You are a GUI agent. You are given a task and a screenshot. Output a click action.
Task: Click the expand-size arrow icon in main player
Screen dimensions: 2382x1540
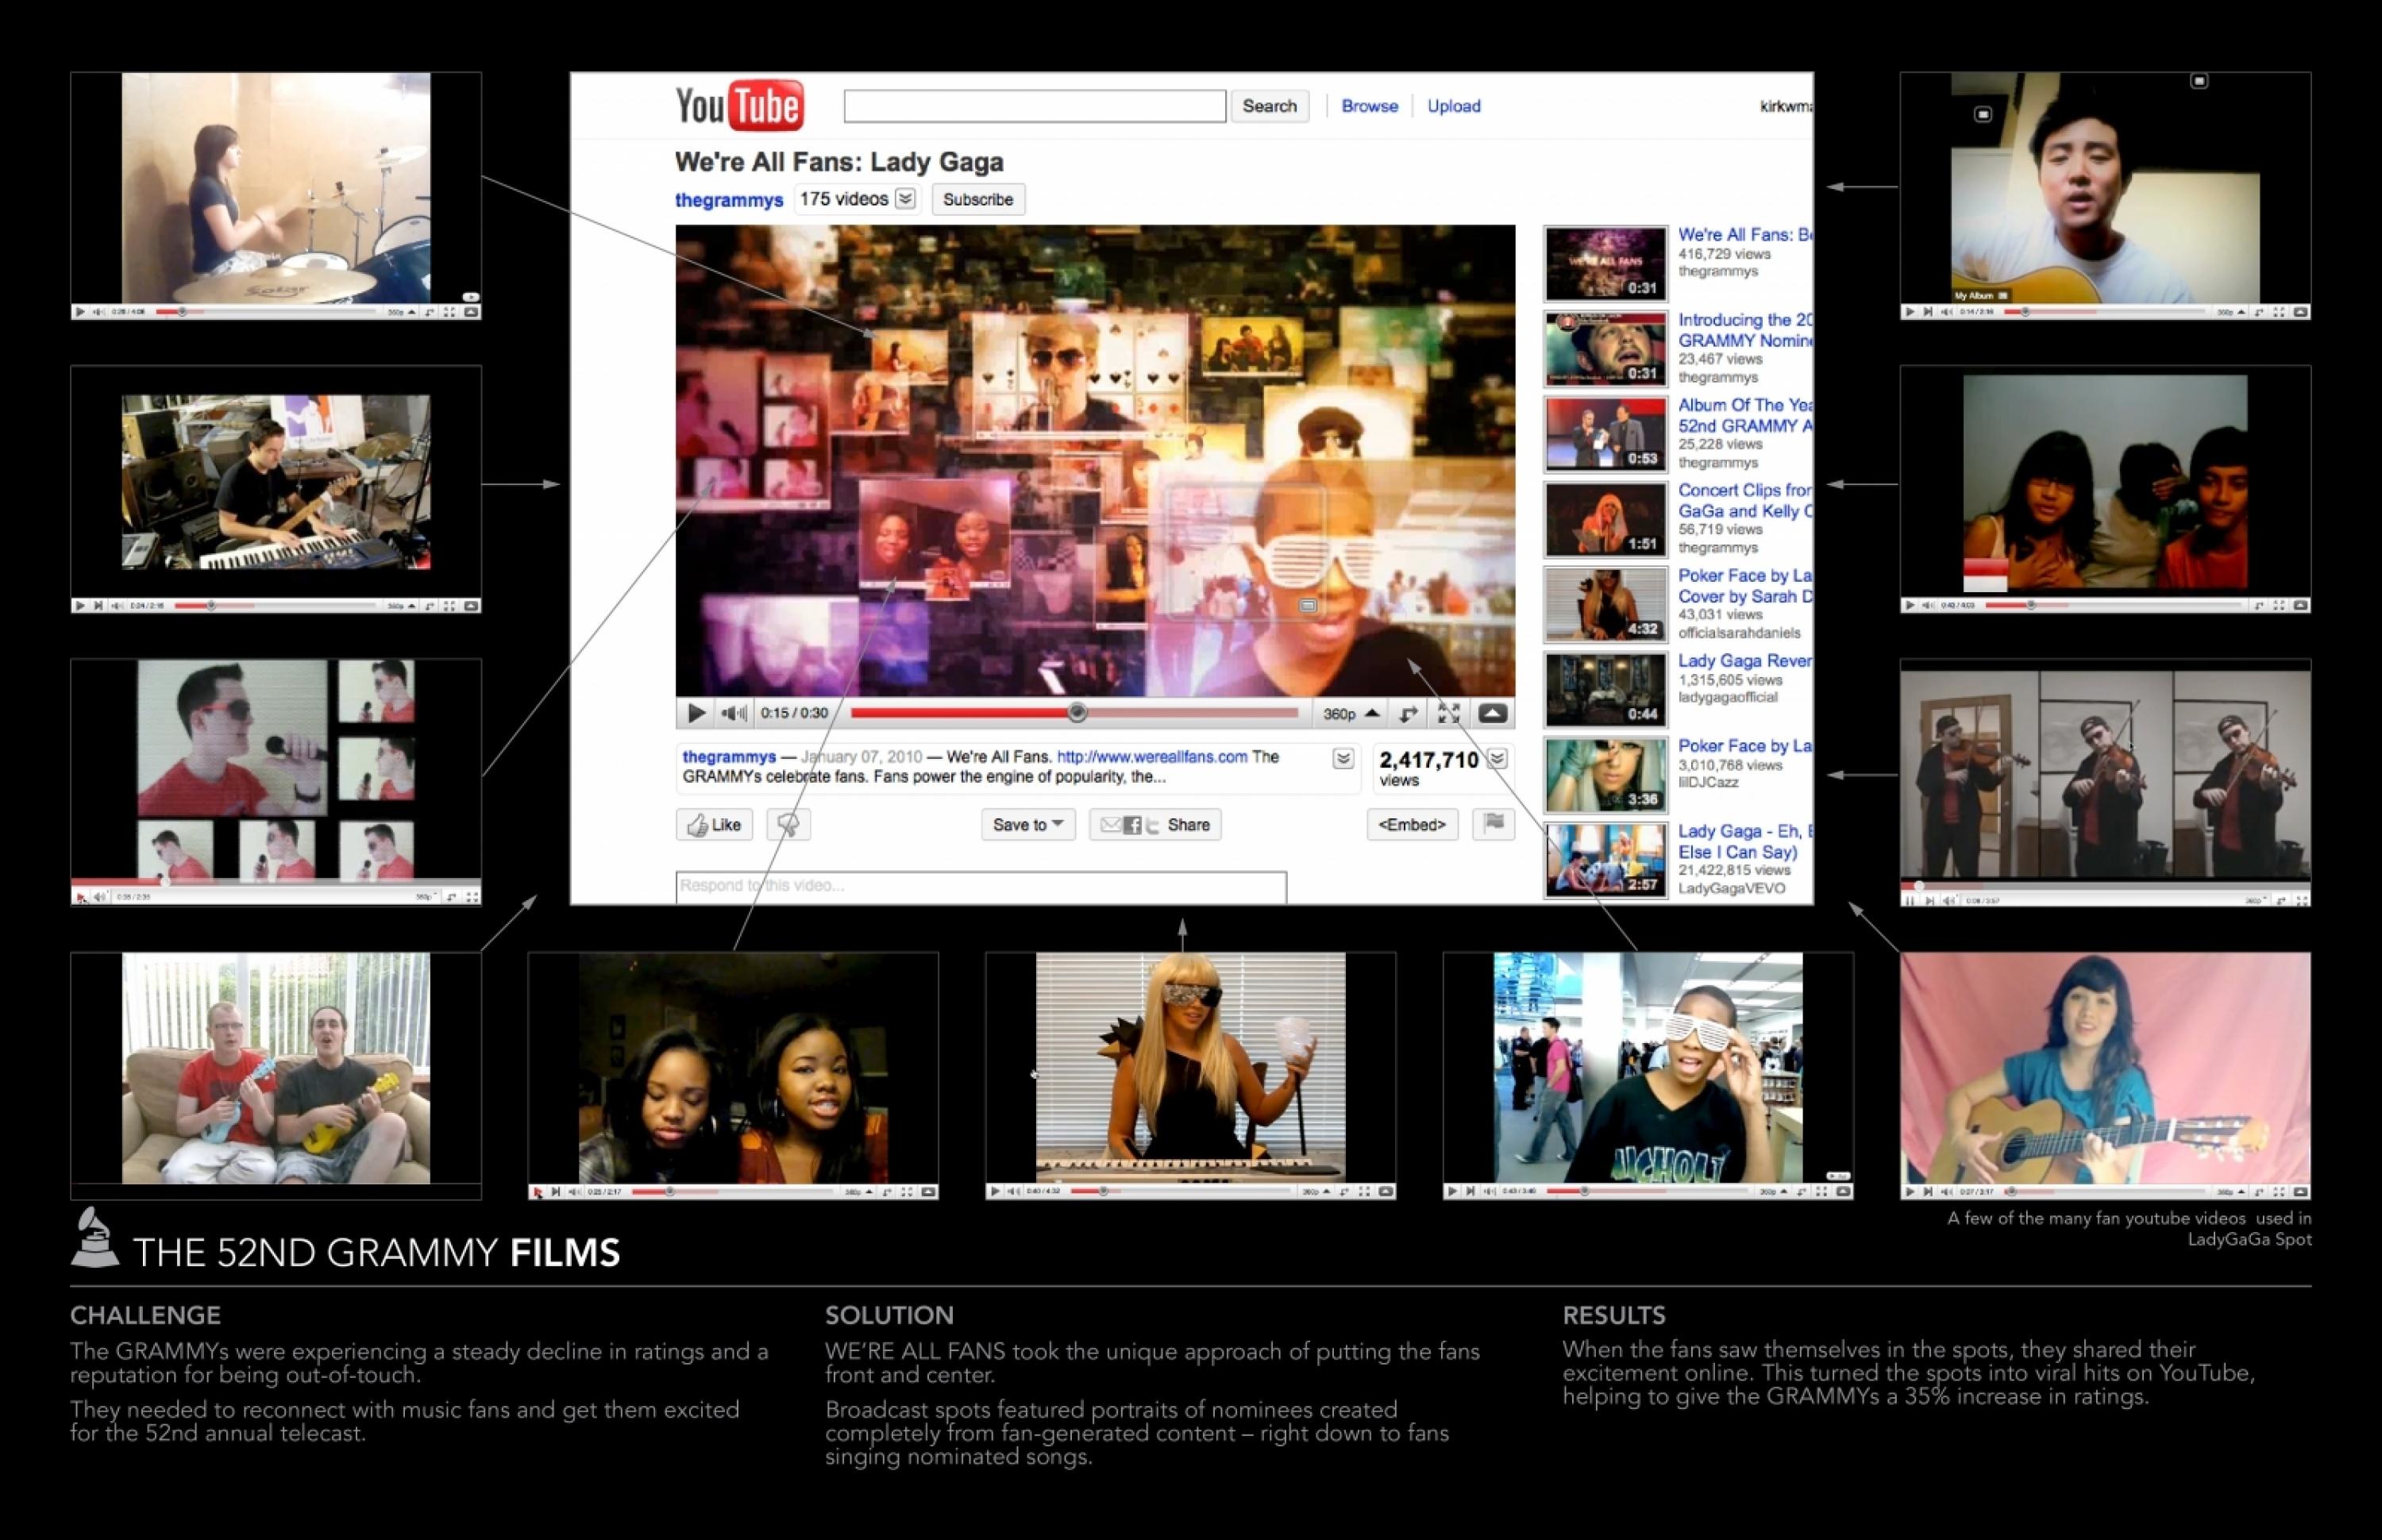click(x=1408, y=713)
